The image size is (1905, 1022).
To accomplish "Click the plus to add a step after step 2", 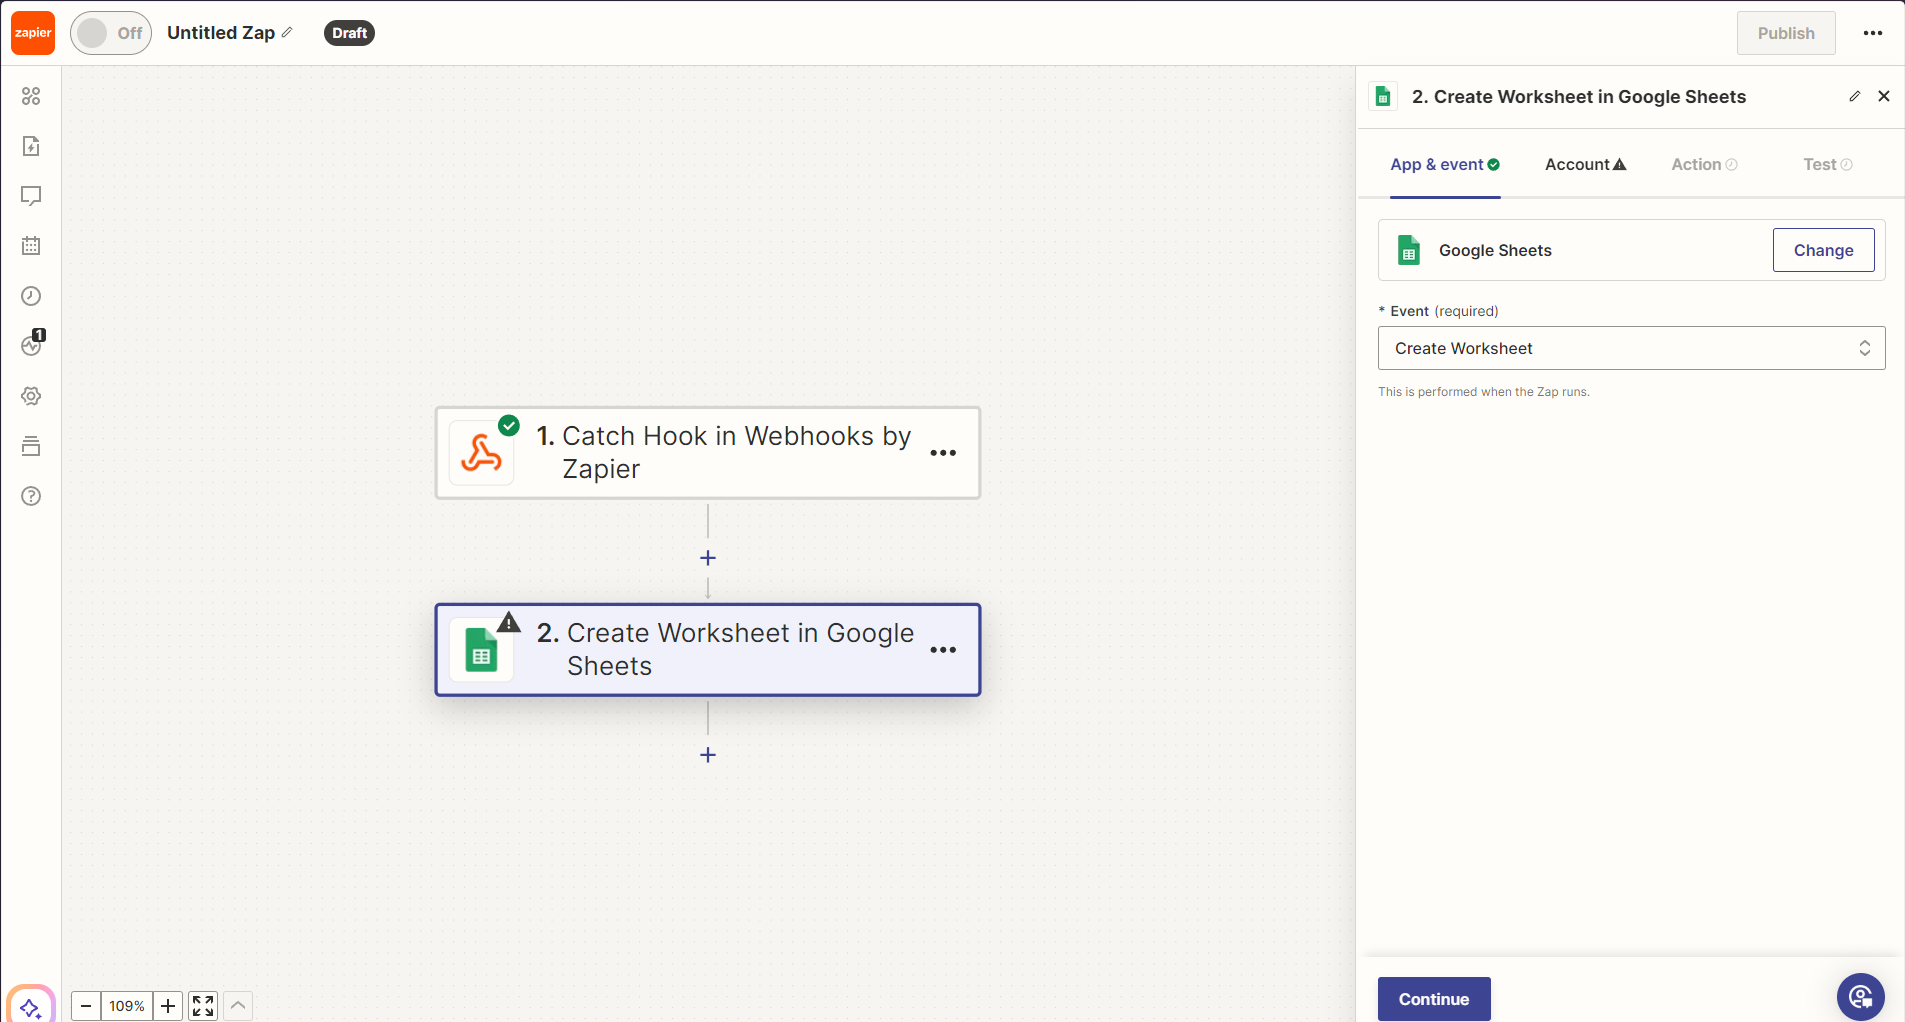I will [x=707, y=755].
